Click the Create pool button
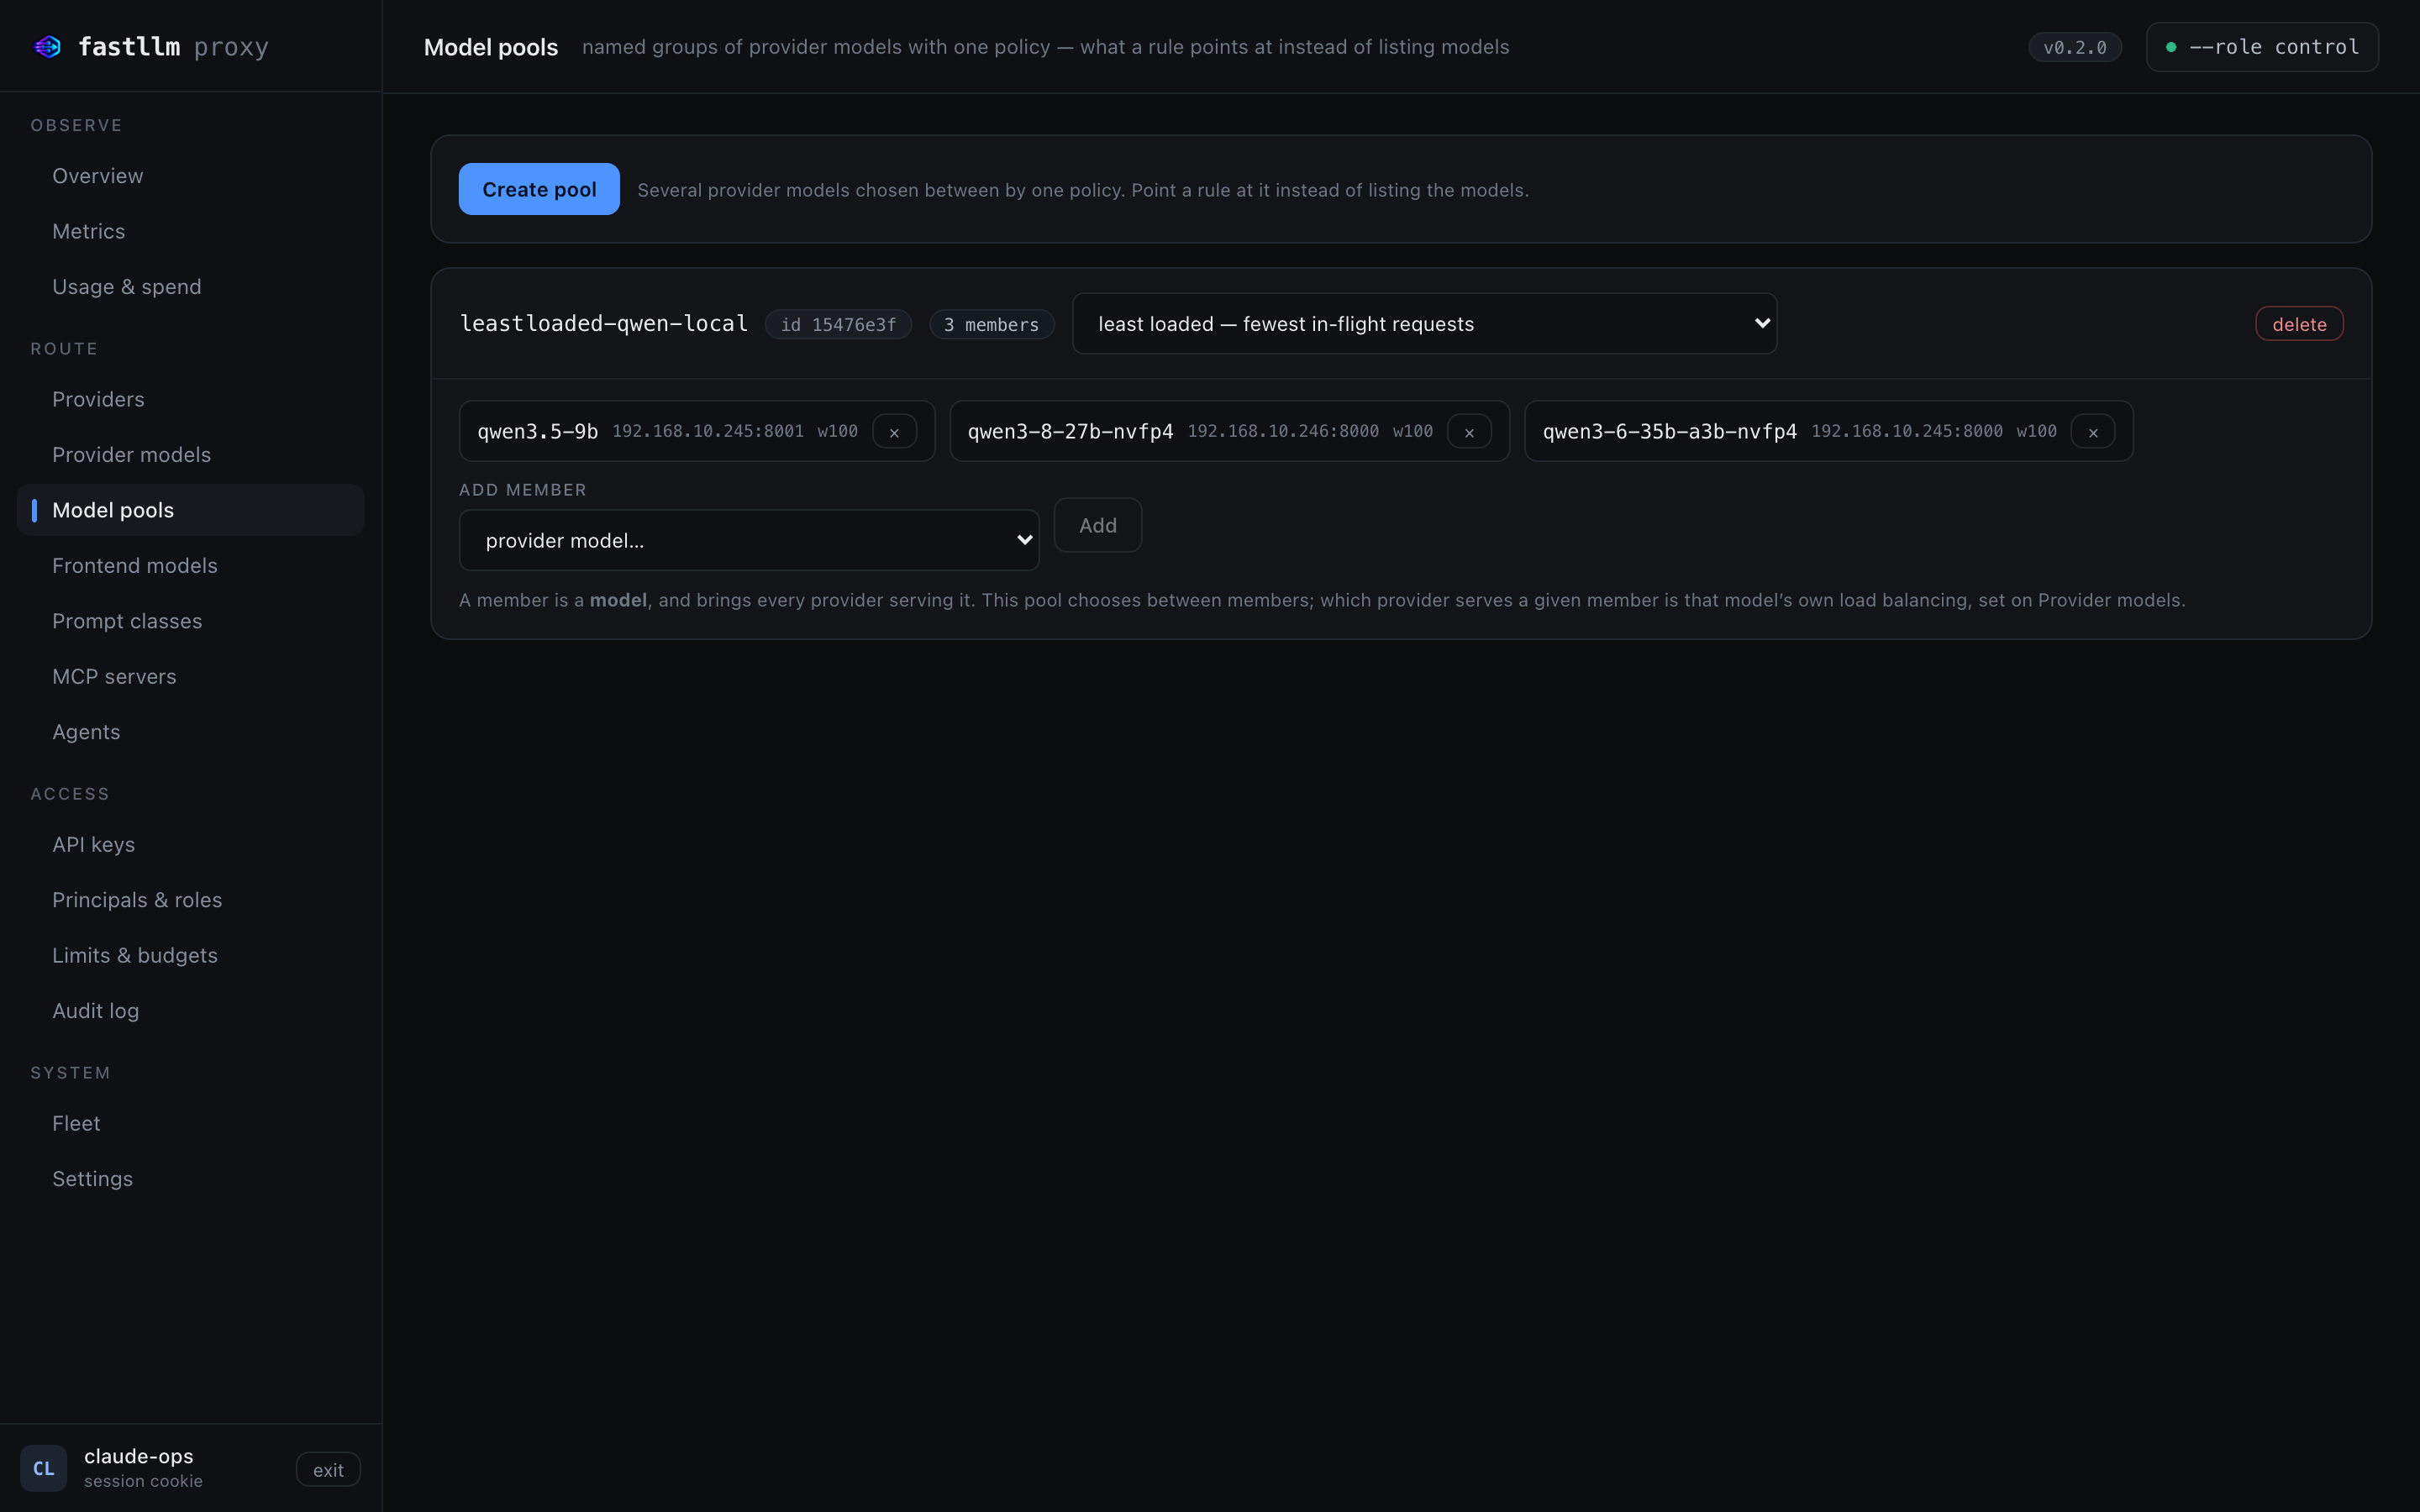Screen dimensions: 2420x1512 [539, 189]
